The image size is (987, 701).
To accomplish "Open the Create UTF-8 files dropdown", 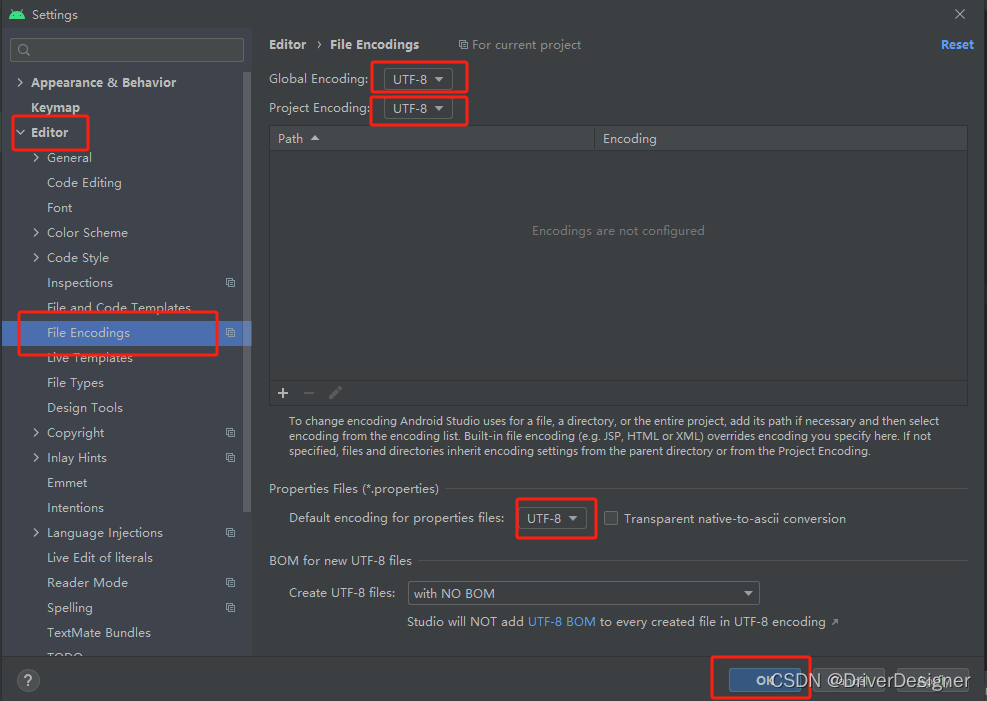I will 584,593.
